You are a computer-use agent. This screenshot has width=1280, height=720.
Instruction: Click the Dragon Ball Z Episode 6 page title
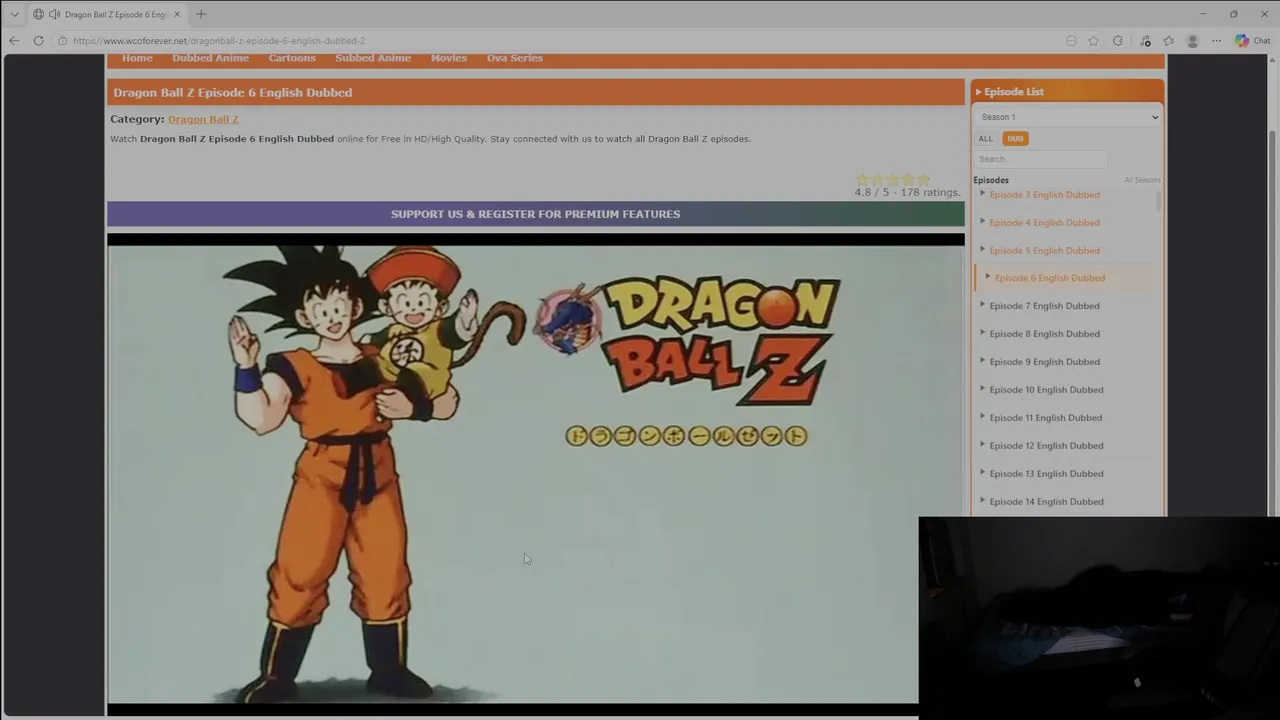click(233, 92)
